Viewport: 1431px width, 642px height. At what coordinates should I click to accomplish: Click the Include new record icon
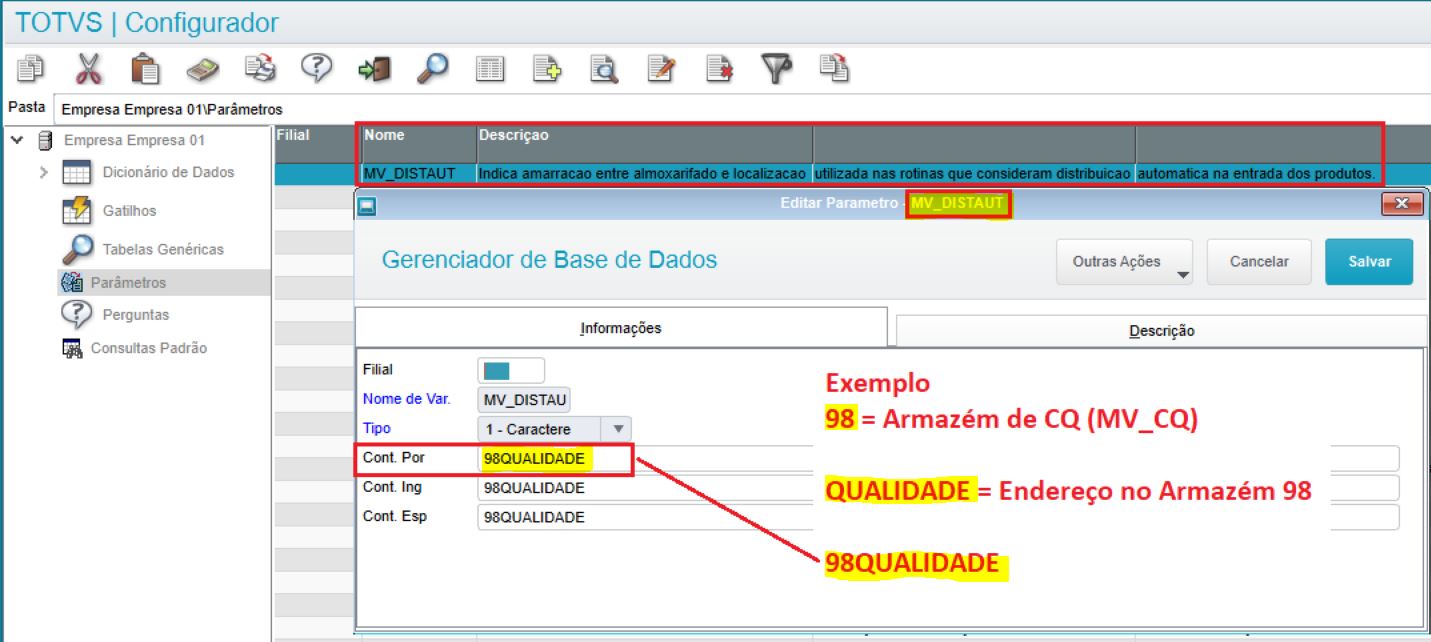point(547,69)
